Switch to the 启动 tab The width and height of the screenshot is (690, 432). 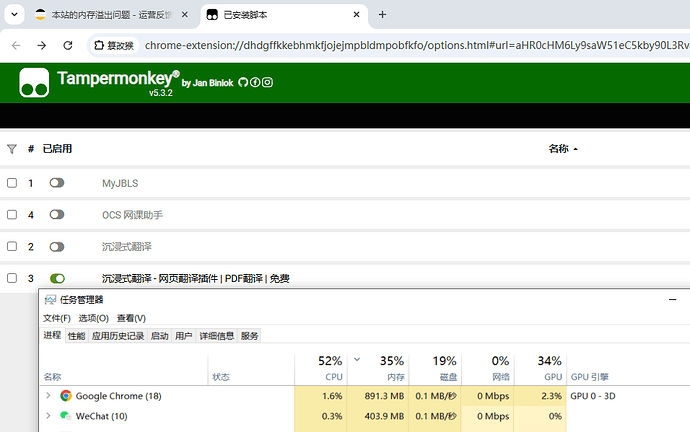160,336
